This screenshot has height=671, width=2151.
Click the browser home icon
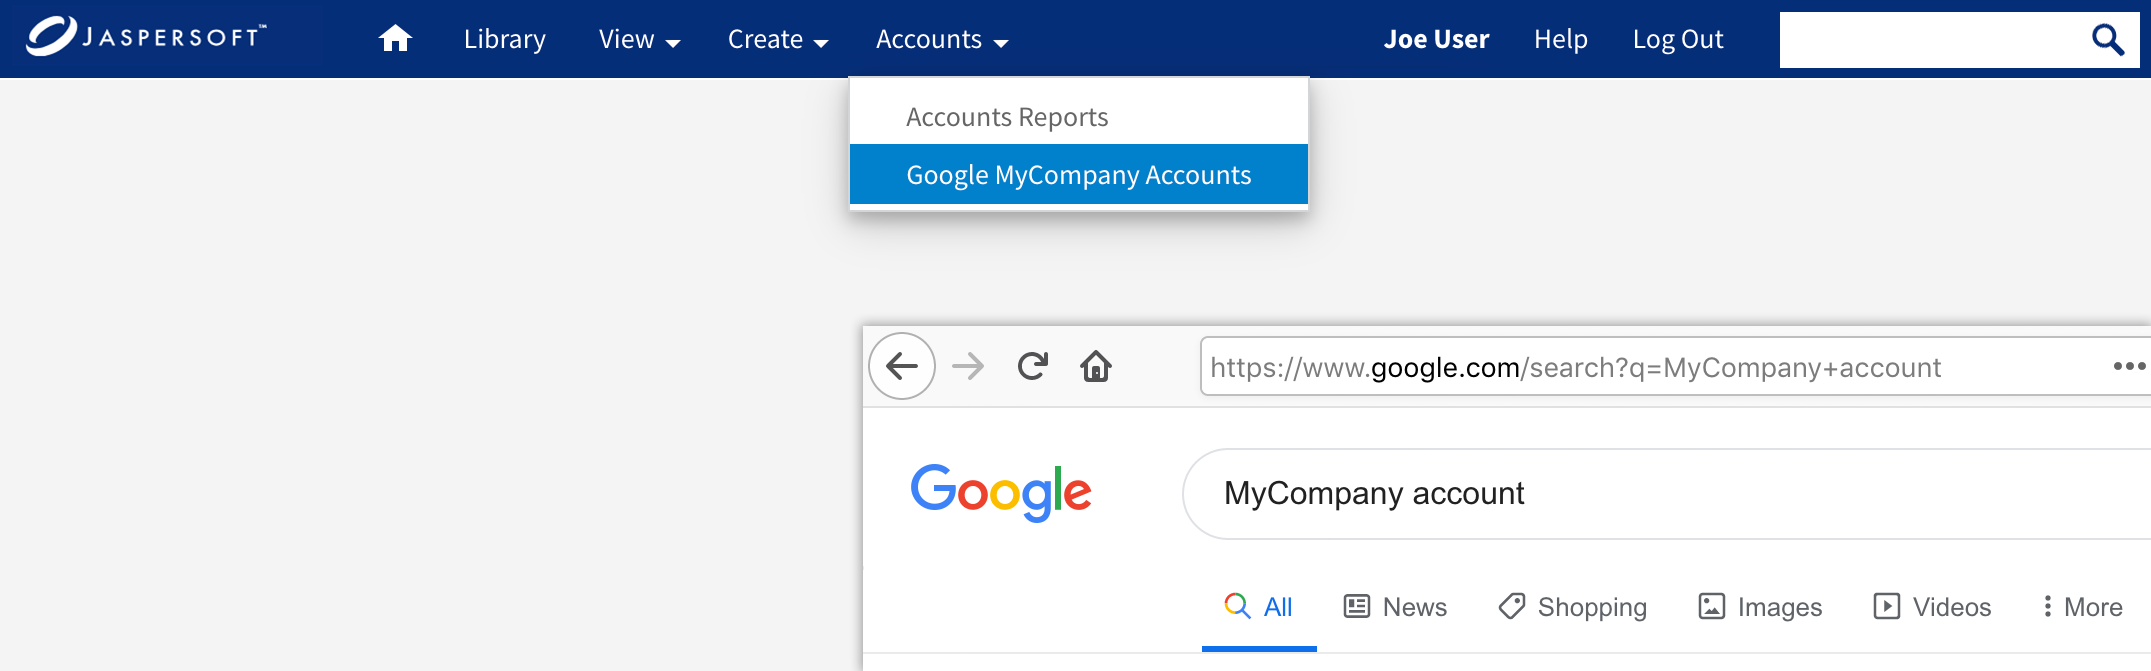1096,366
